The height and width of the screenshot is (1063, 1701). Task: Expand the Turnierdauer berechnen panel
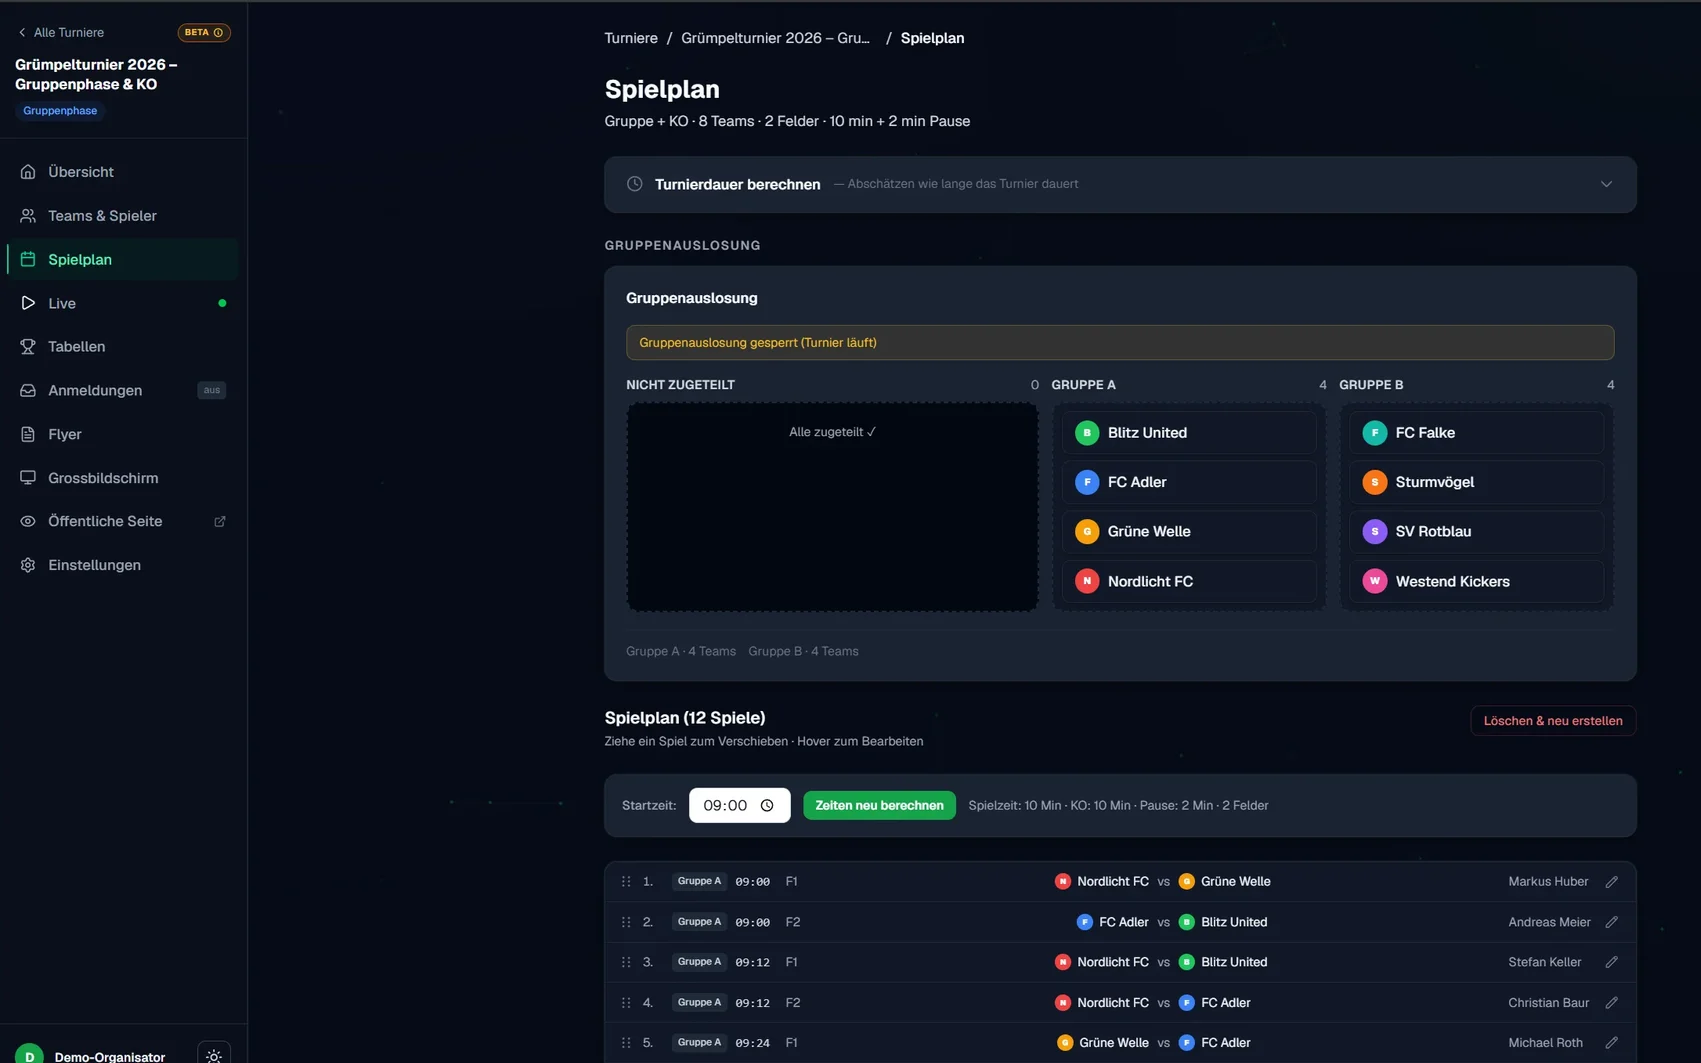point(1606,184)
